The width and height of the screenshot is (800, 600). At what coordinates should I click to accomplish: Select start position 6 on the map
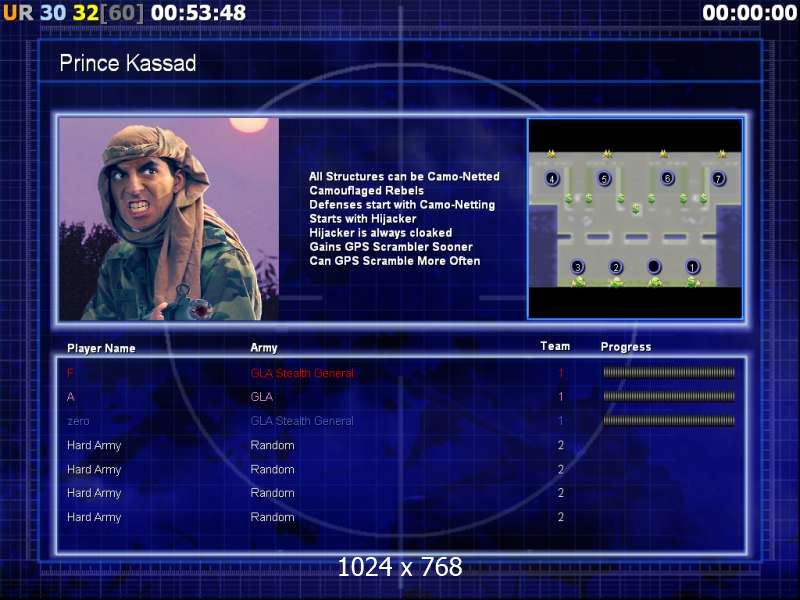tap(667, 178)
